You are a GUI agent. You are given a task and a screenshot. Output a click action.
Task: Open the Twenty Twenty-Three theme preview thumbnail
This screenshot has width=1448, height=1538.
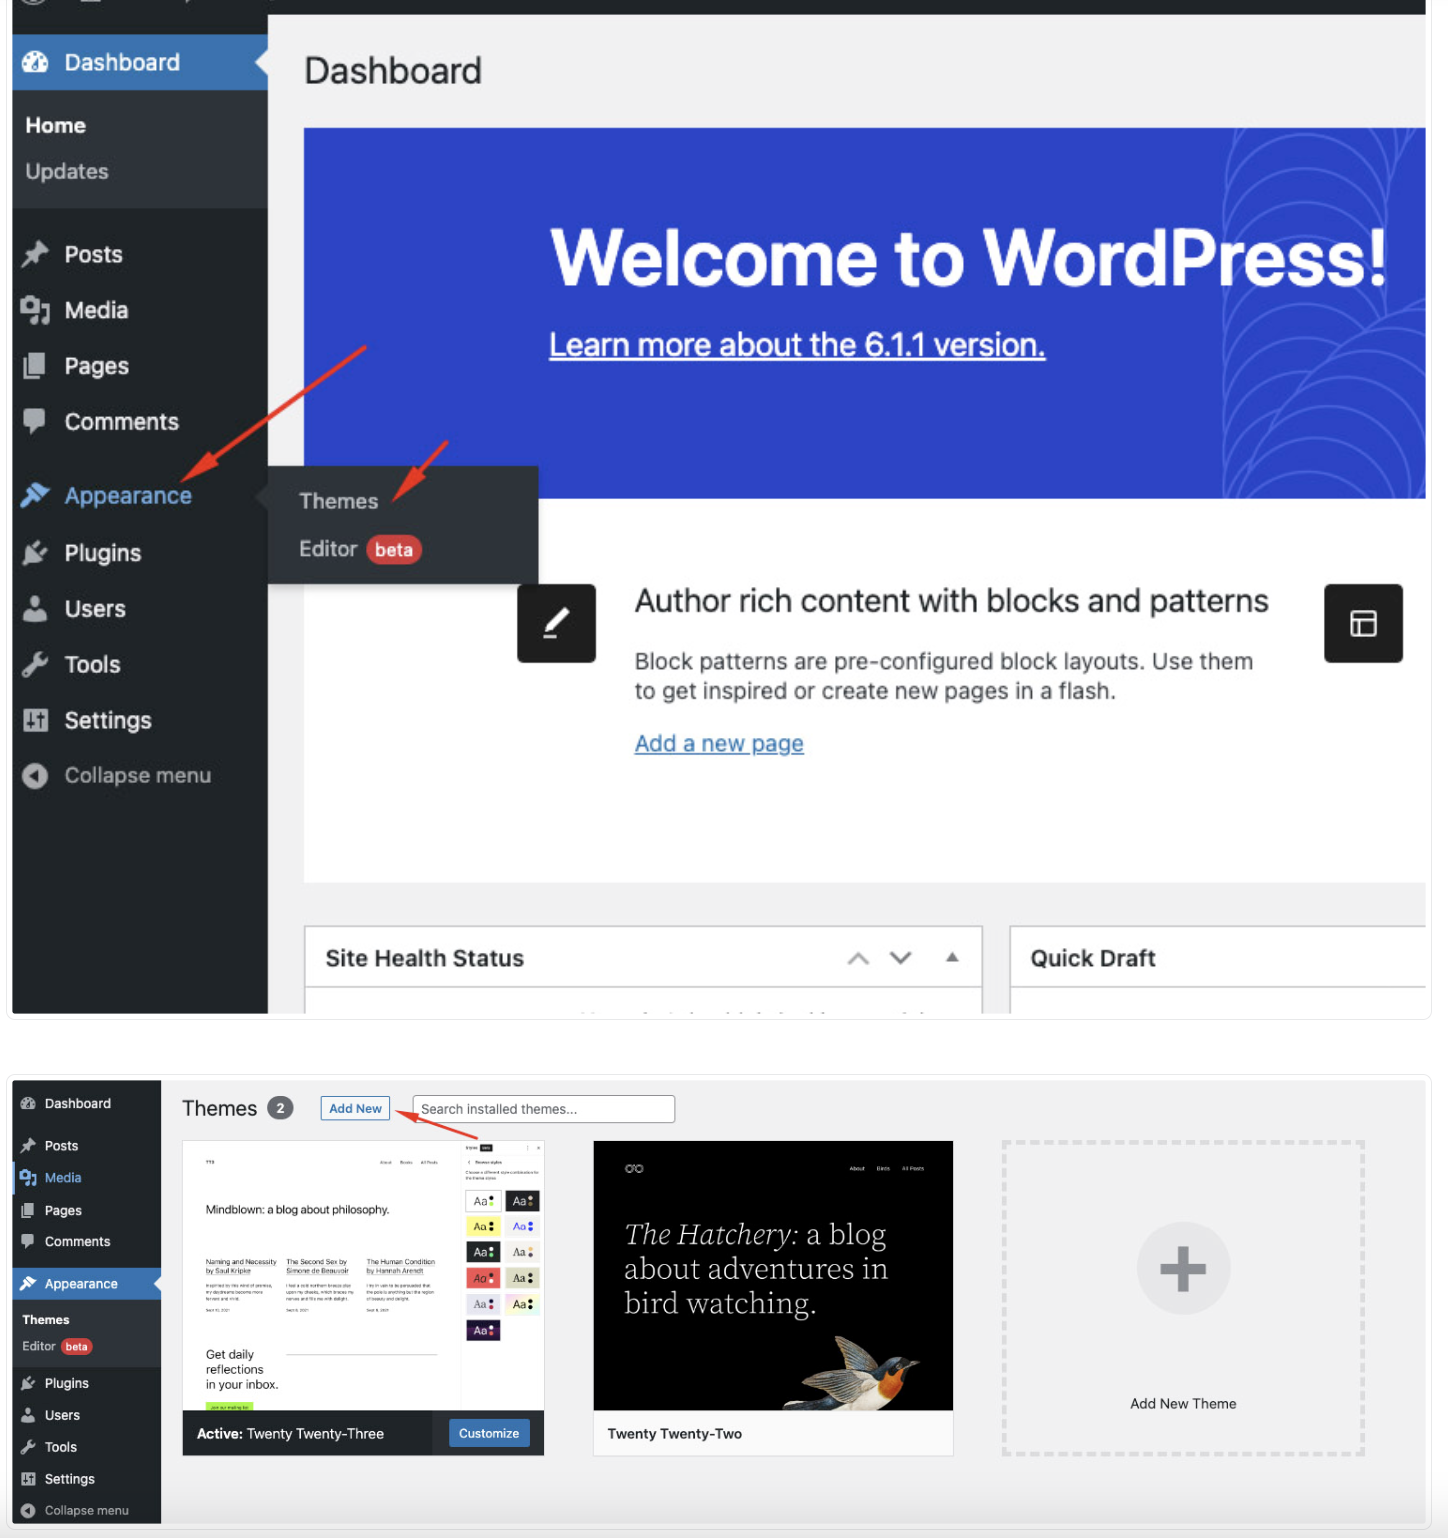pos(363,1275)
